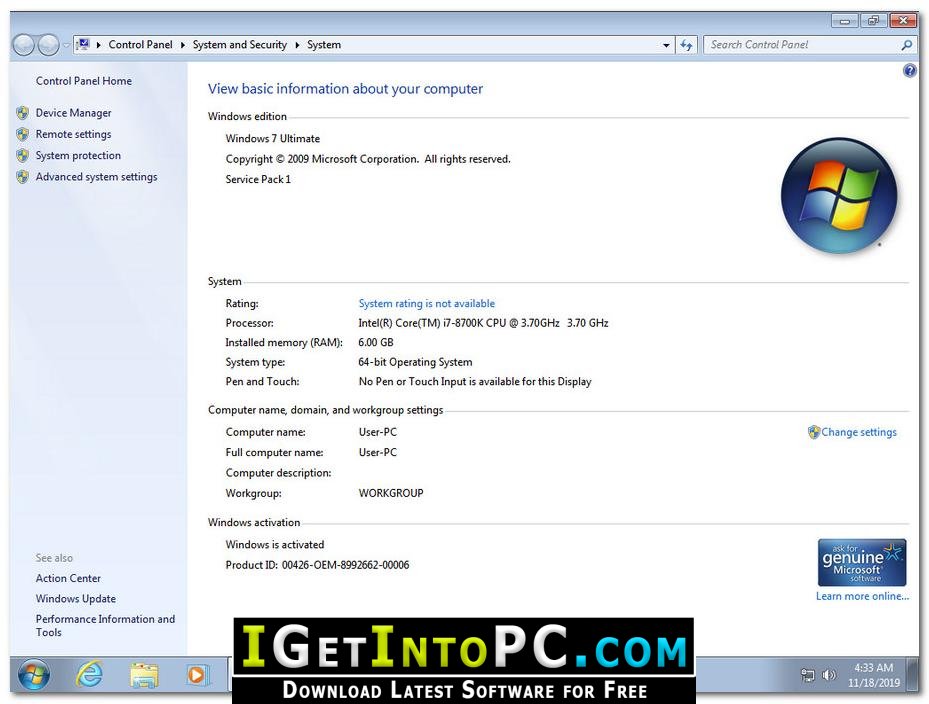
Task: Click the genuine Microsoft software badge
Action: (x=862, y=563)
